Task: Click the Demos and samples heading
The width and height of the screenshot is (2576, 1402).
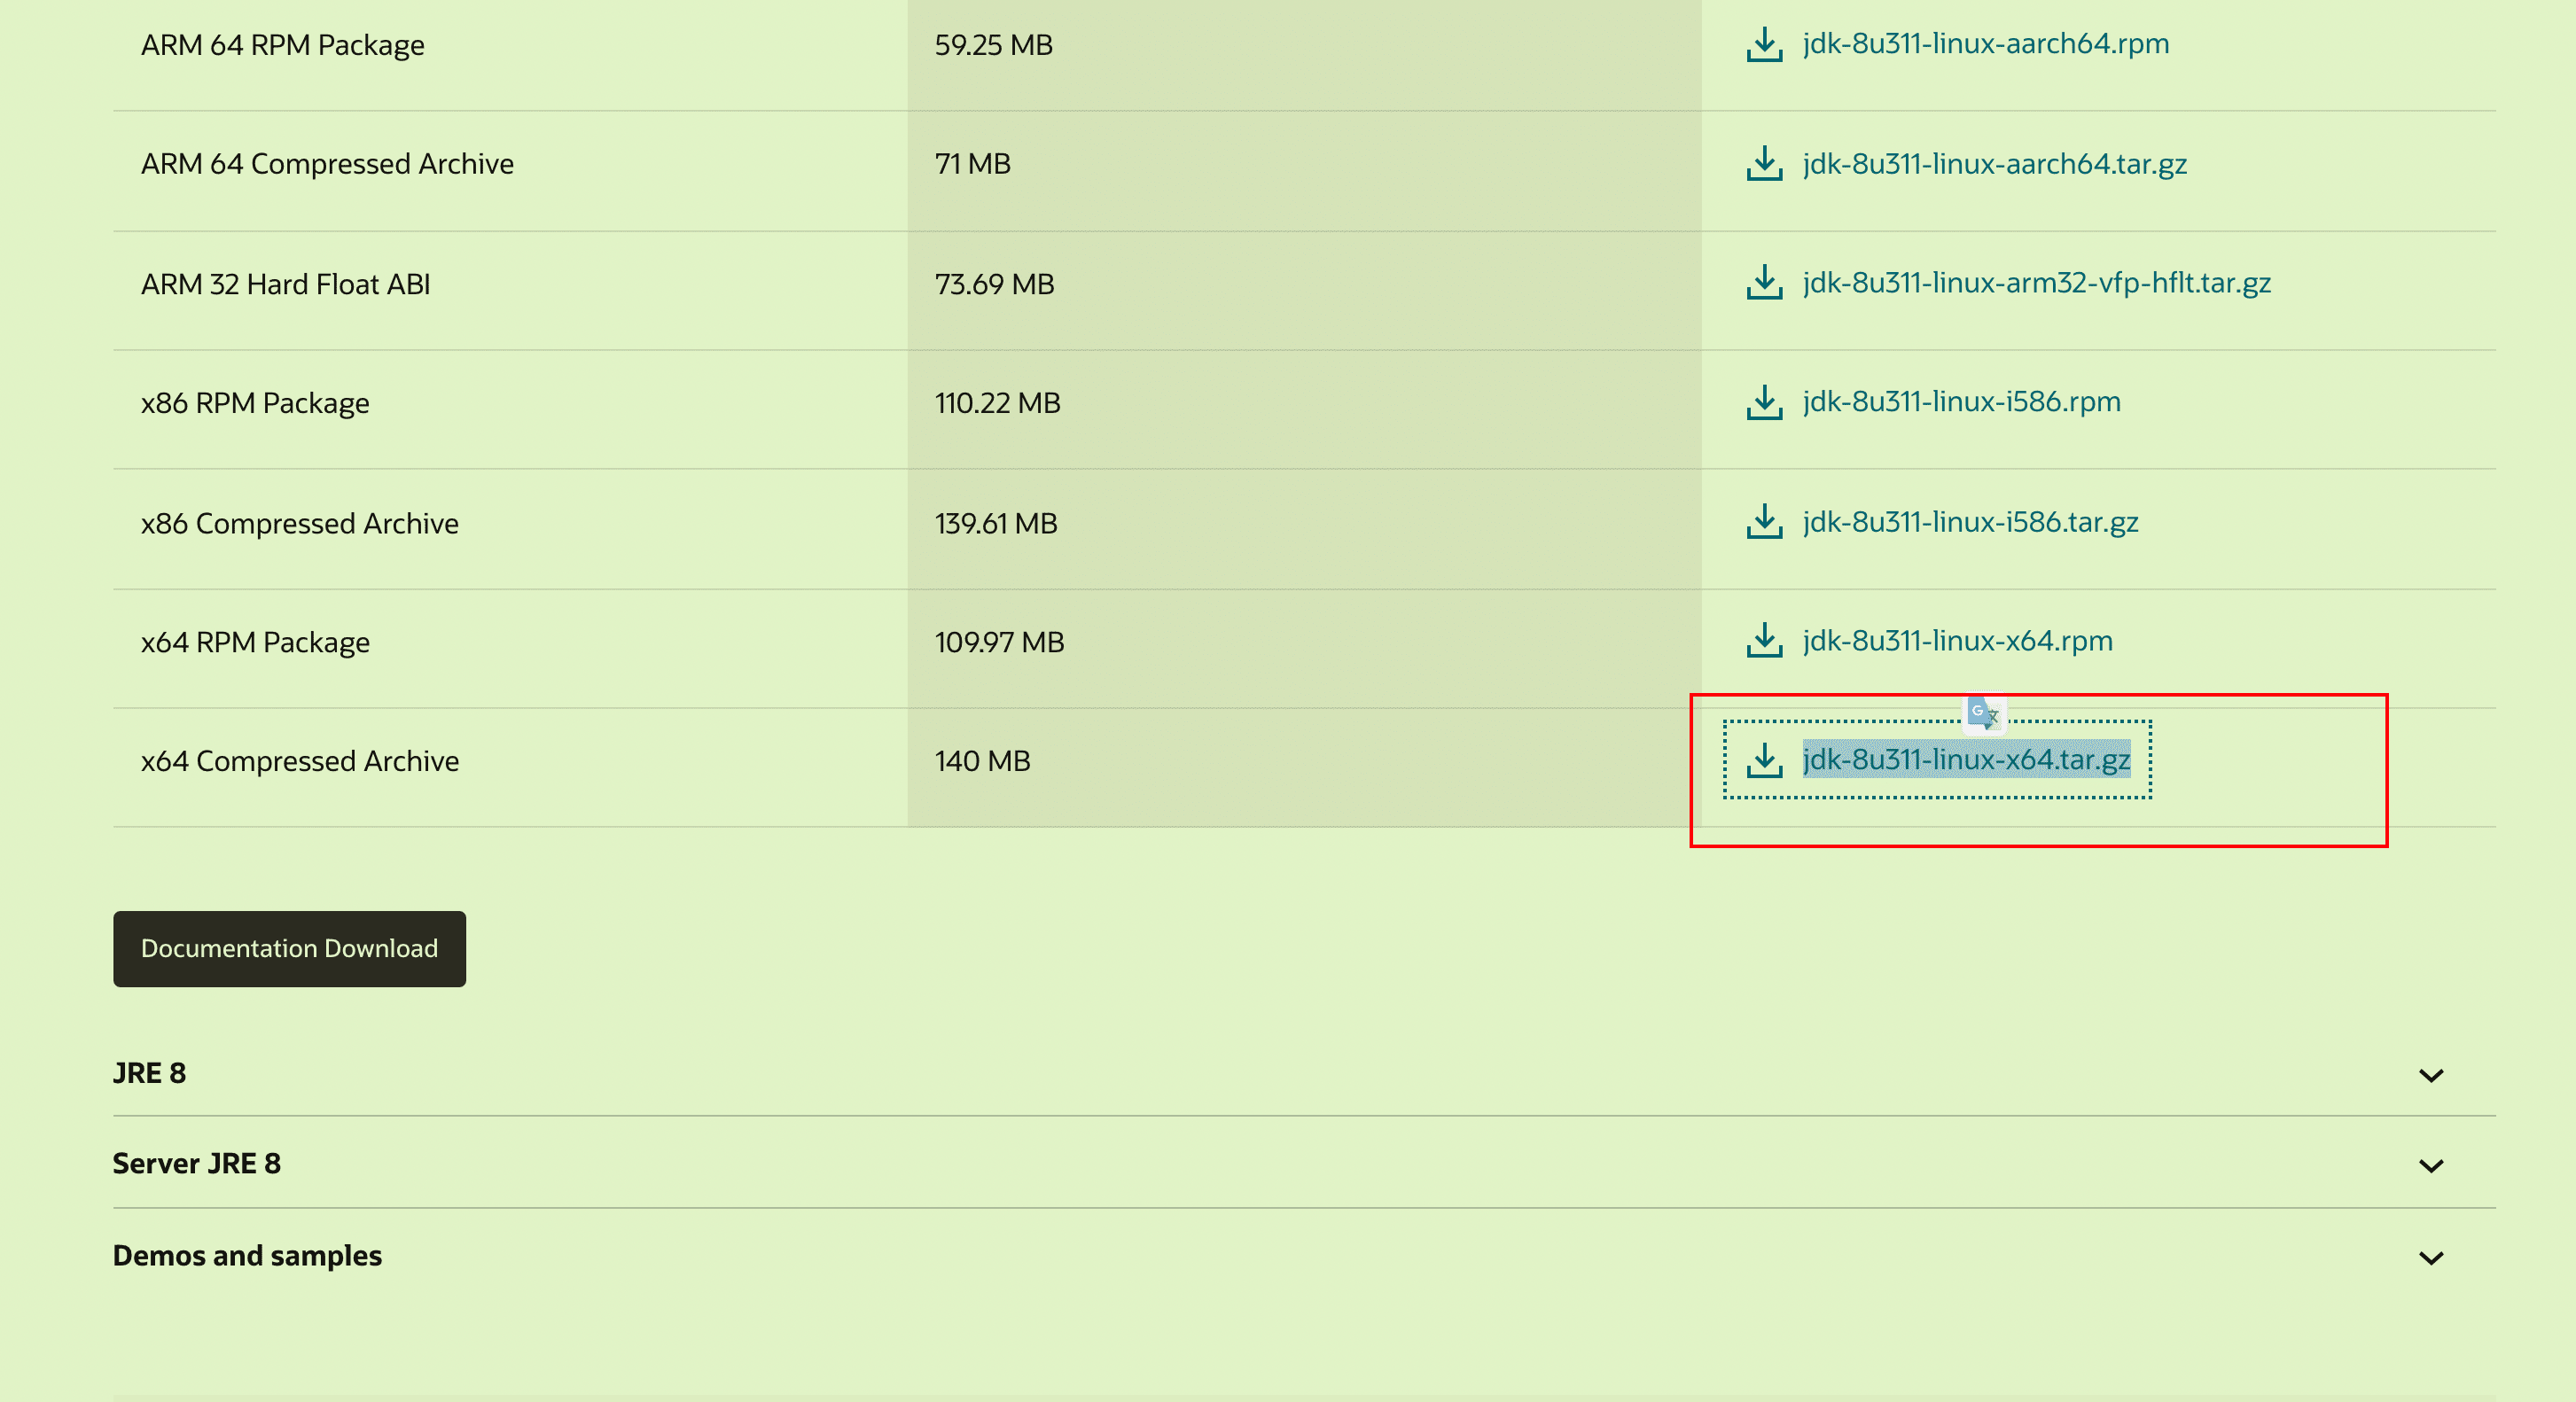Action: [247, 1255]
